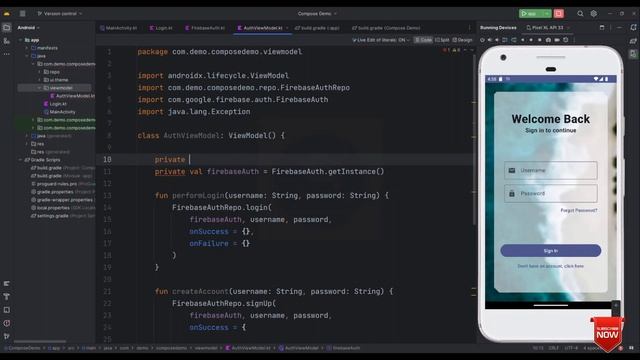Open Android project view dropdown
Viewport: 640px width, 360px height.
(28, 28)
